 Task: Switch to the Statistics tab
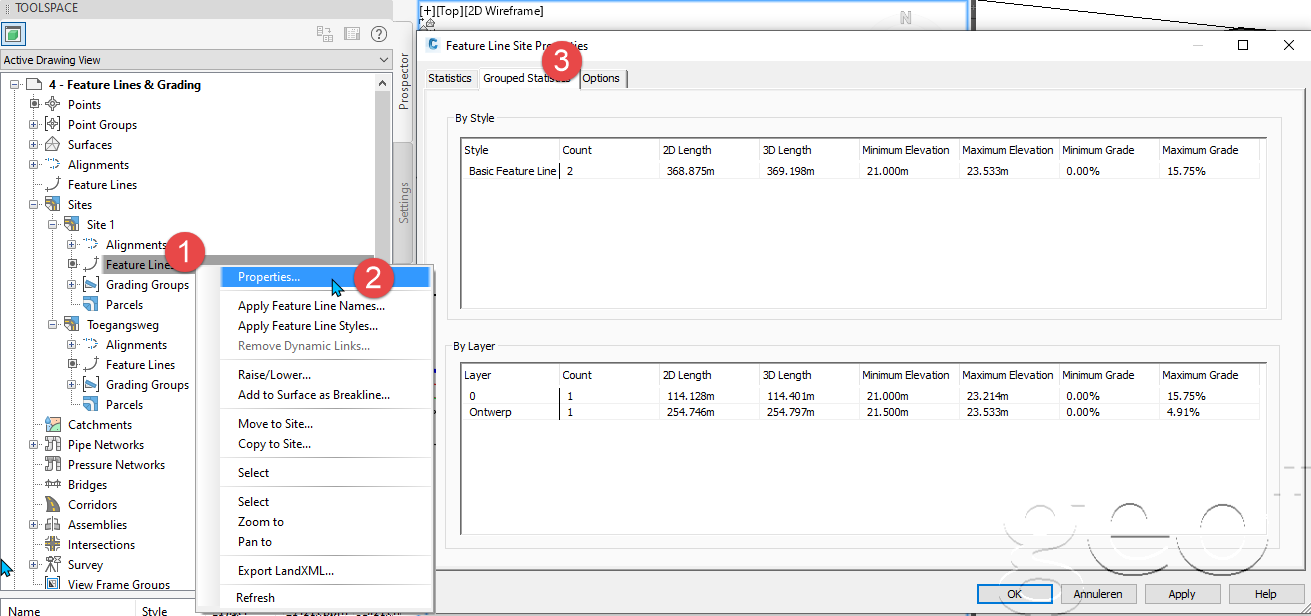450,78
